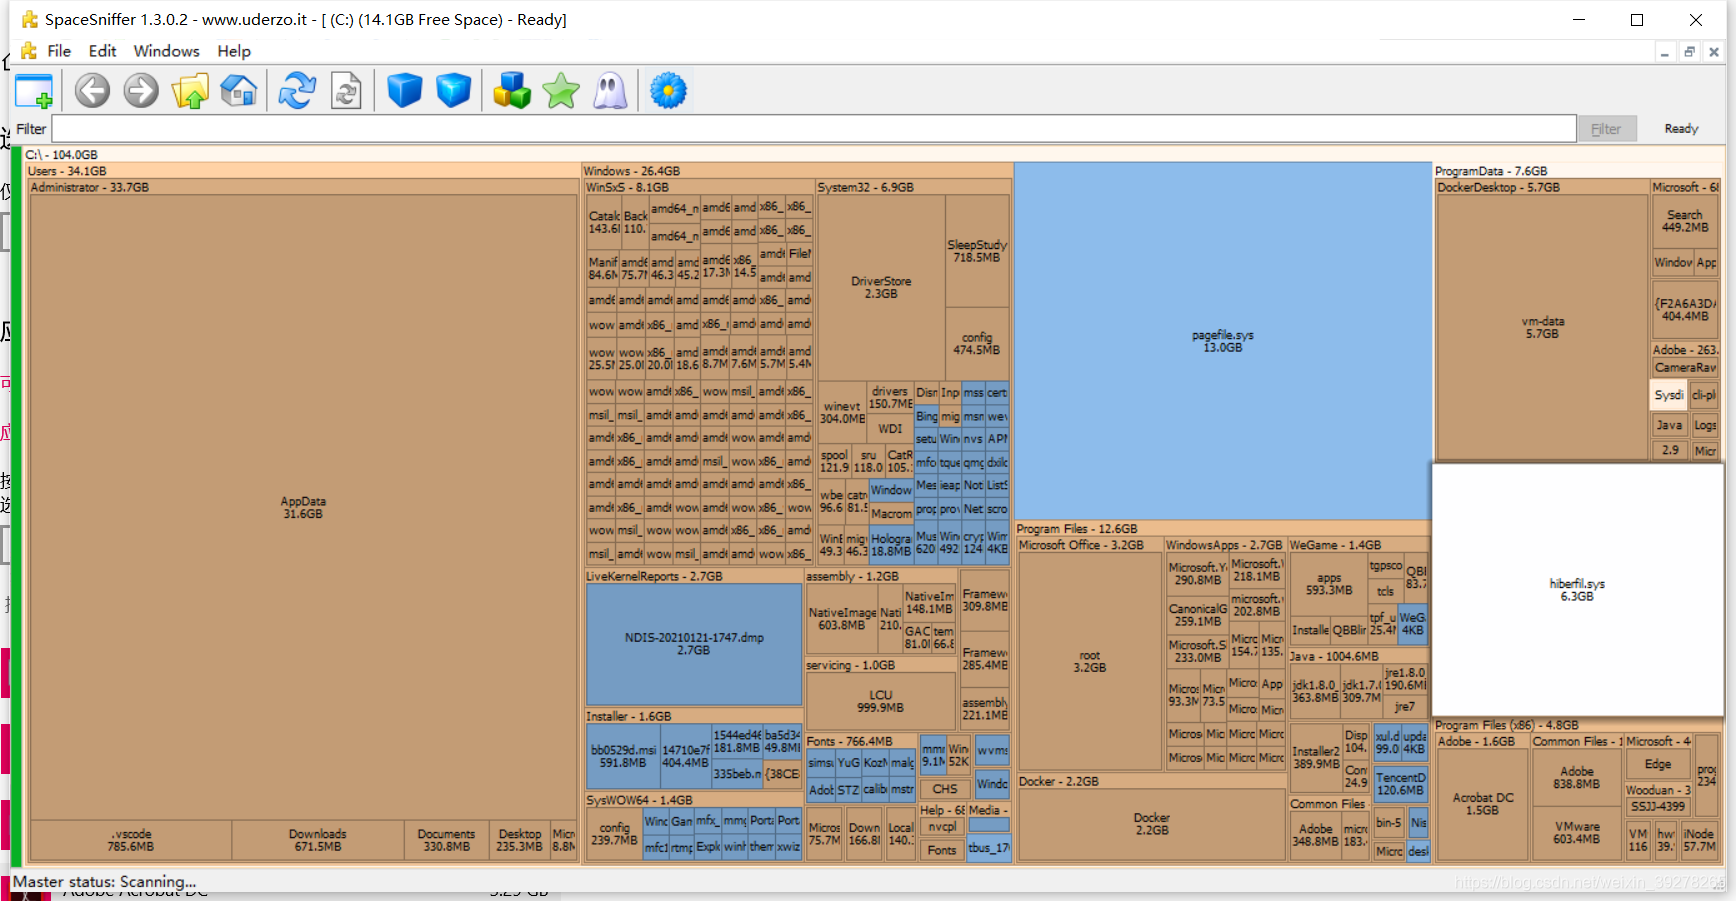Select the pagefile.sys 13.0GB block
The image size is (1736, 901).
point(1222,341)
